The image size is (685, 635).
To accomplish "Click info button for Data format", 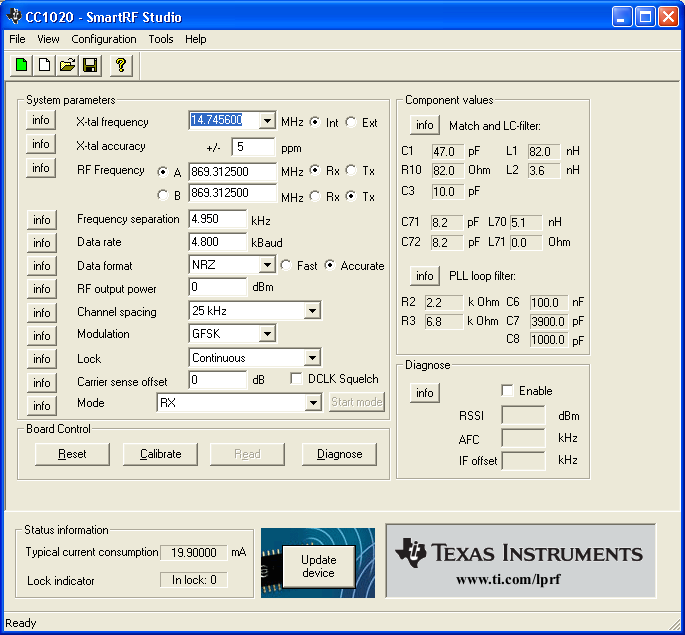I will [x=42, y=266].
